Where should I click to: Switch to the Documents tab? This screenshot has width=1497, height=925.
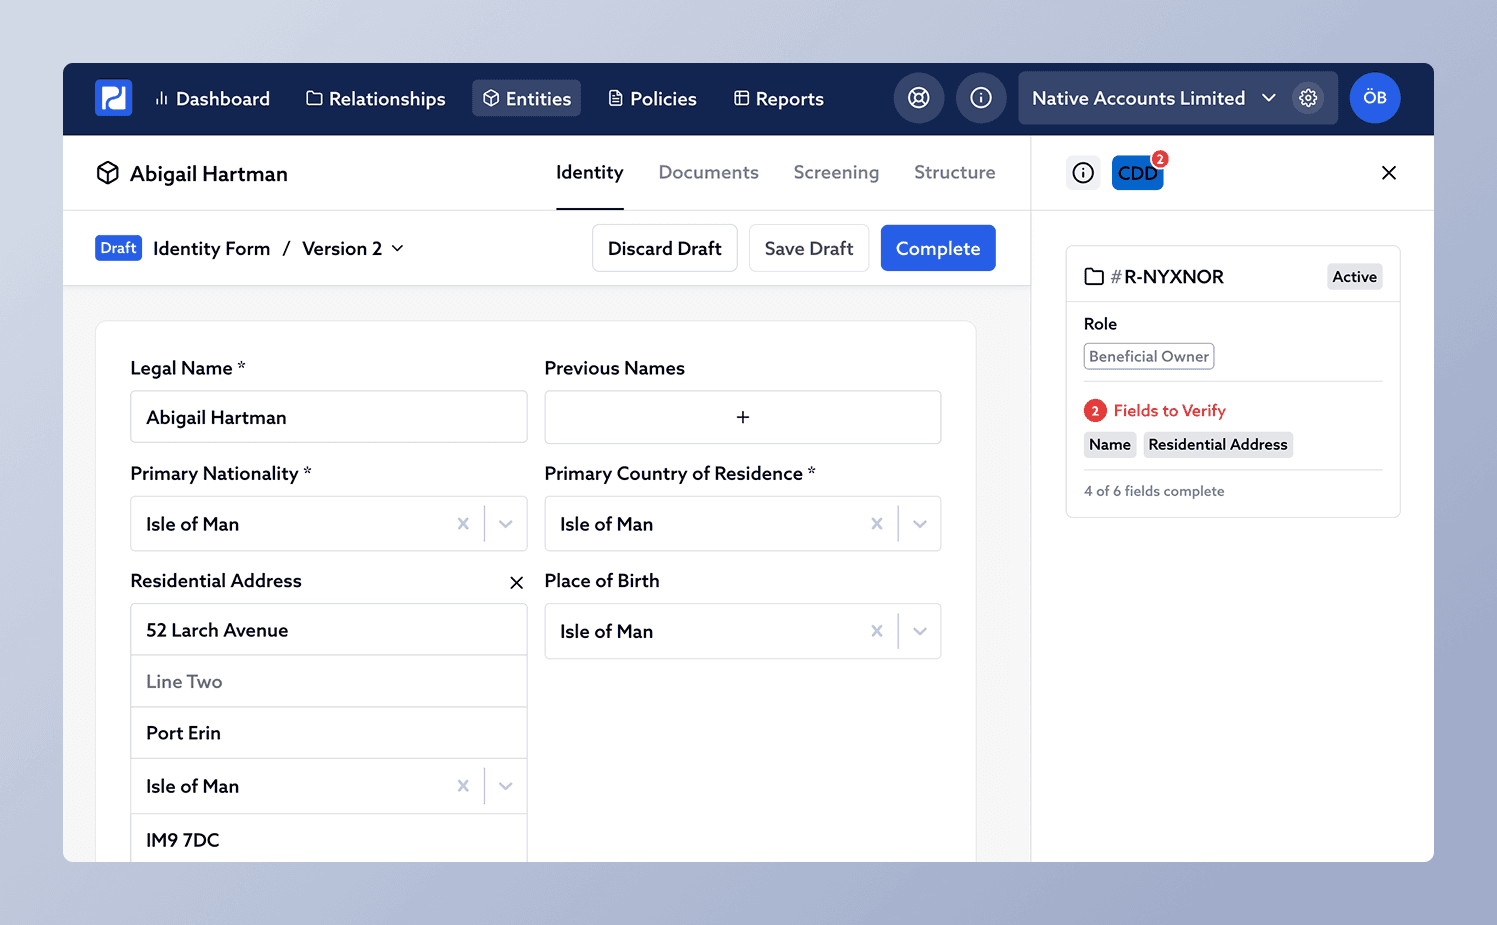tap(709, 172)
